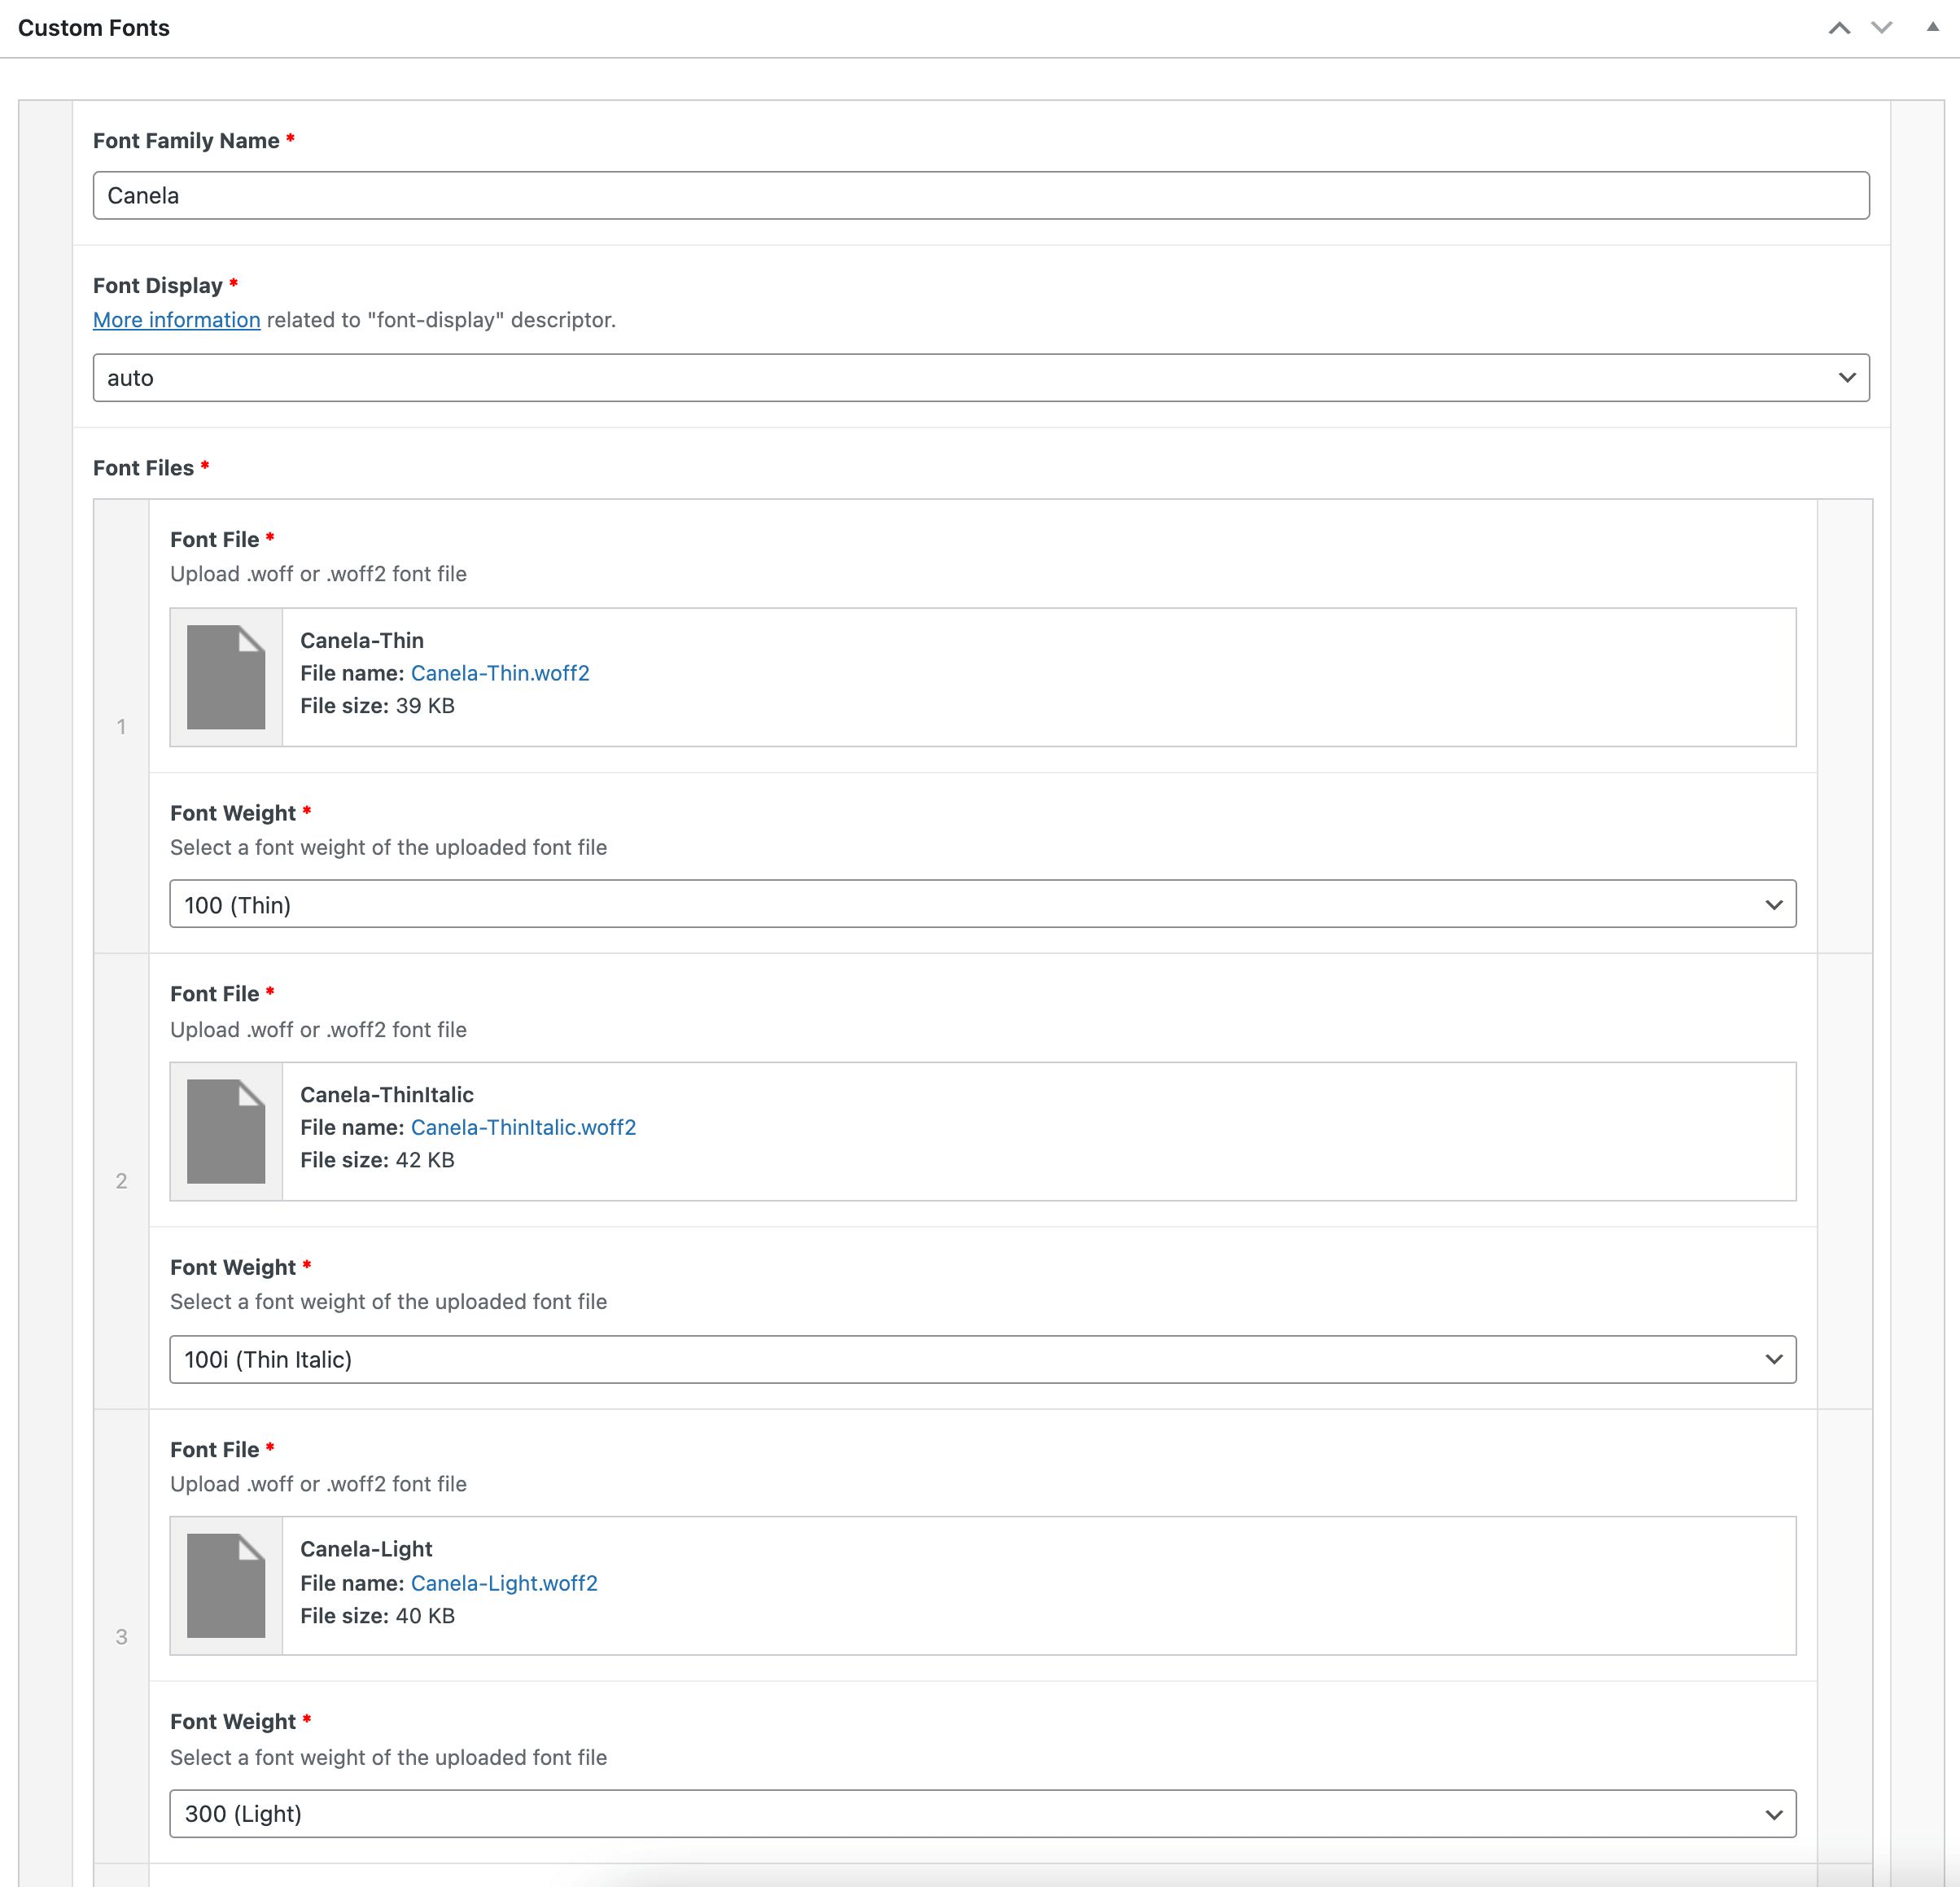Click the Canela-Light file document icon
Image resolution: width=1960 pixels, height=1887 pixels.
(226, 1585)
